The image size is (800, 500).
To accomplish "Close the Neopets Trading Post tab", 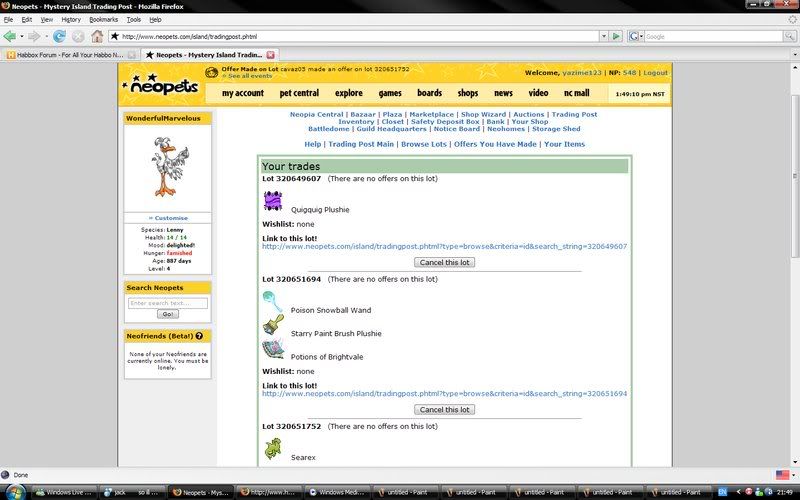I will [270, 54].
